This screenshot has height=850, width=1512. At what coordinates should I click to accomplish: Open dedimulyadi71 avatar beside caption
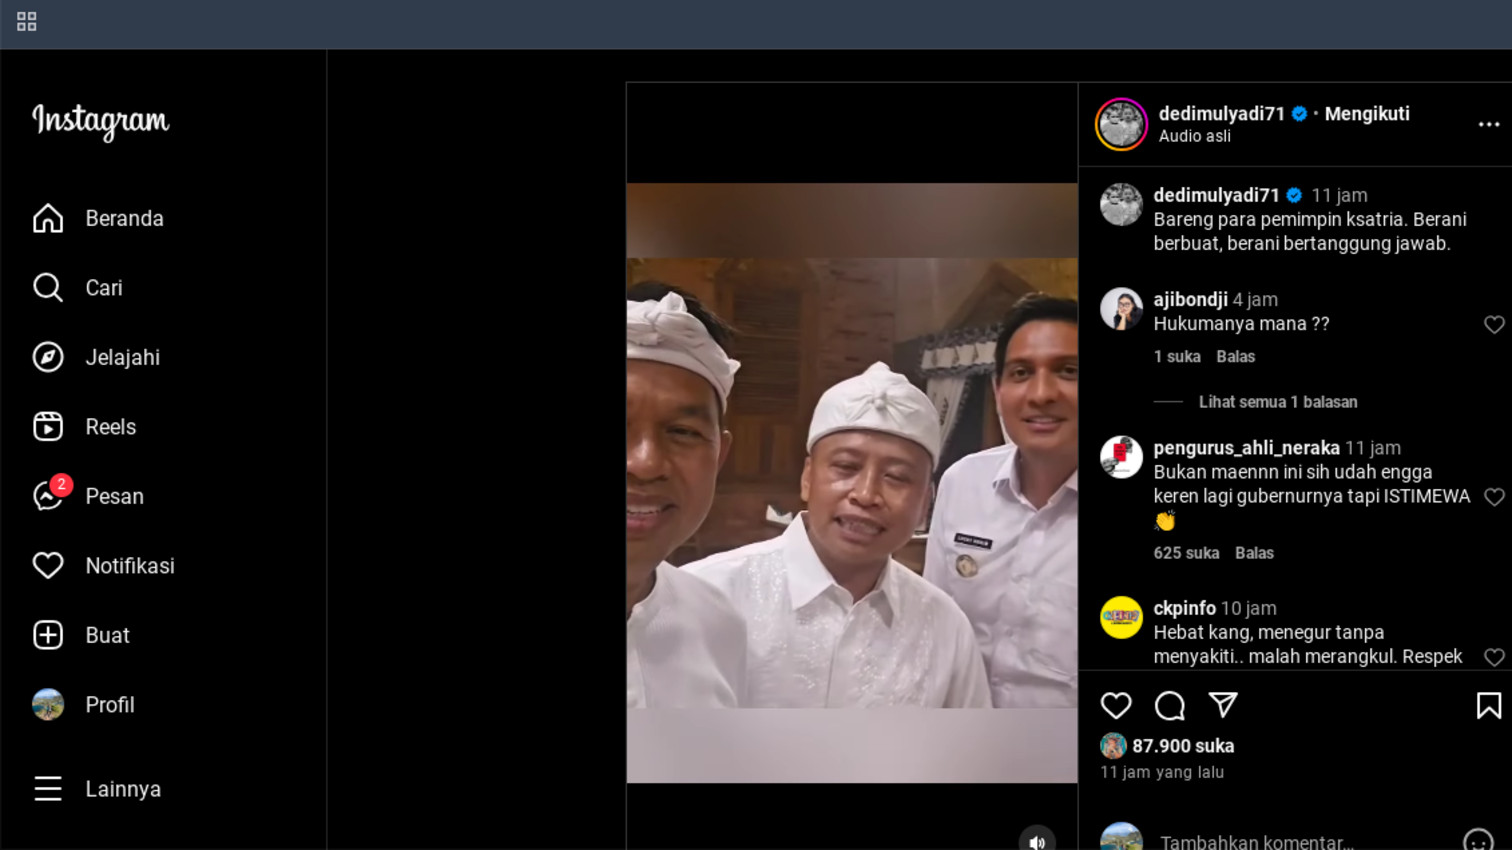(x=1121, y=204)
